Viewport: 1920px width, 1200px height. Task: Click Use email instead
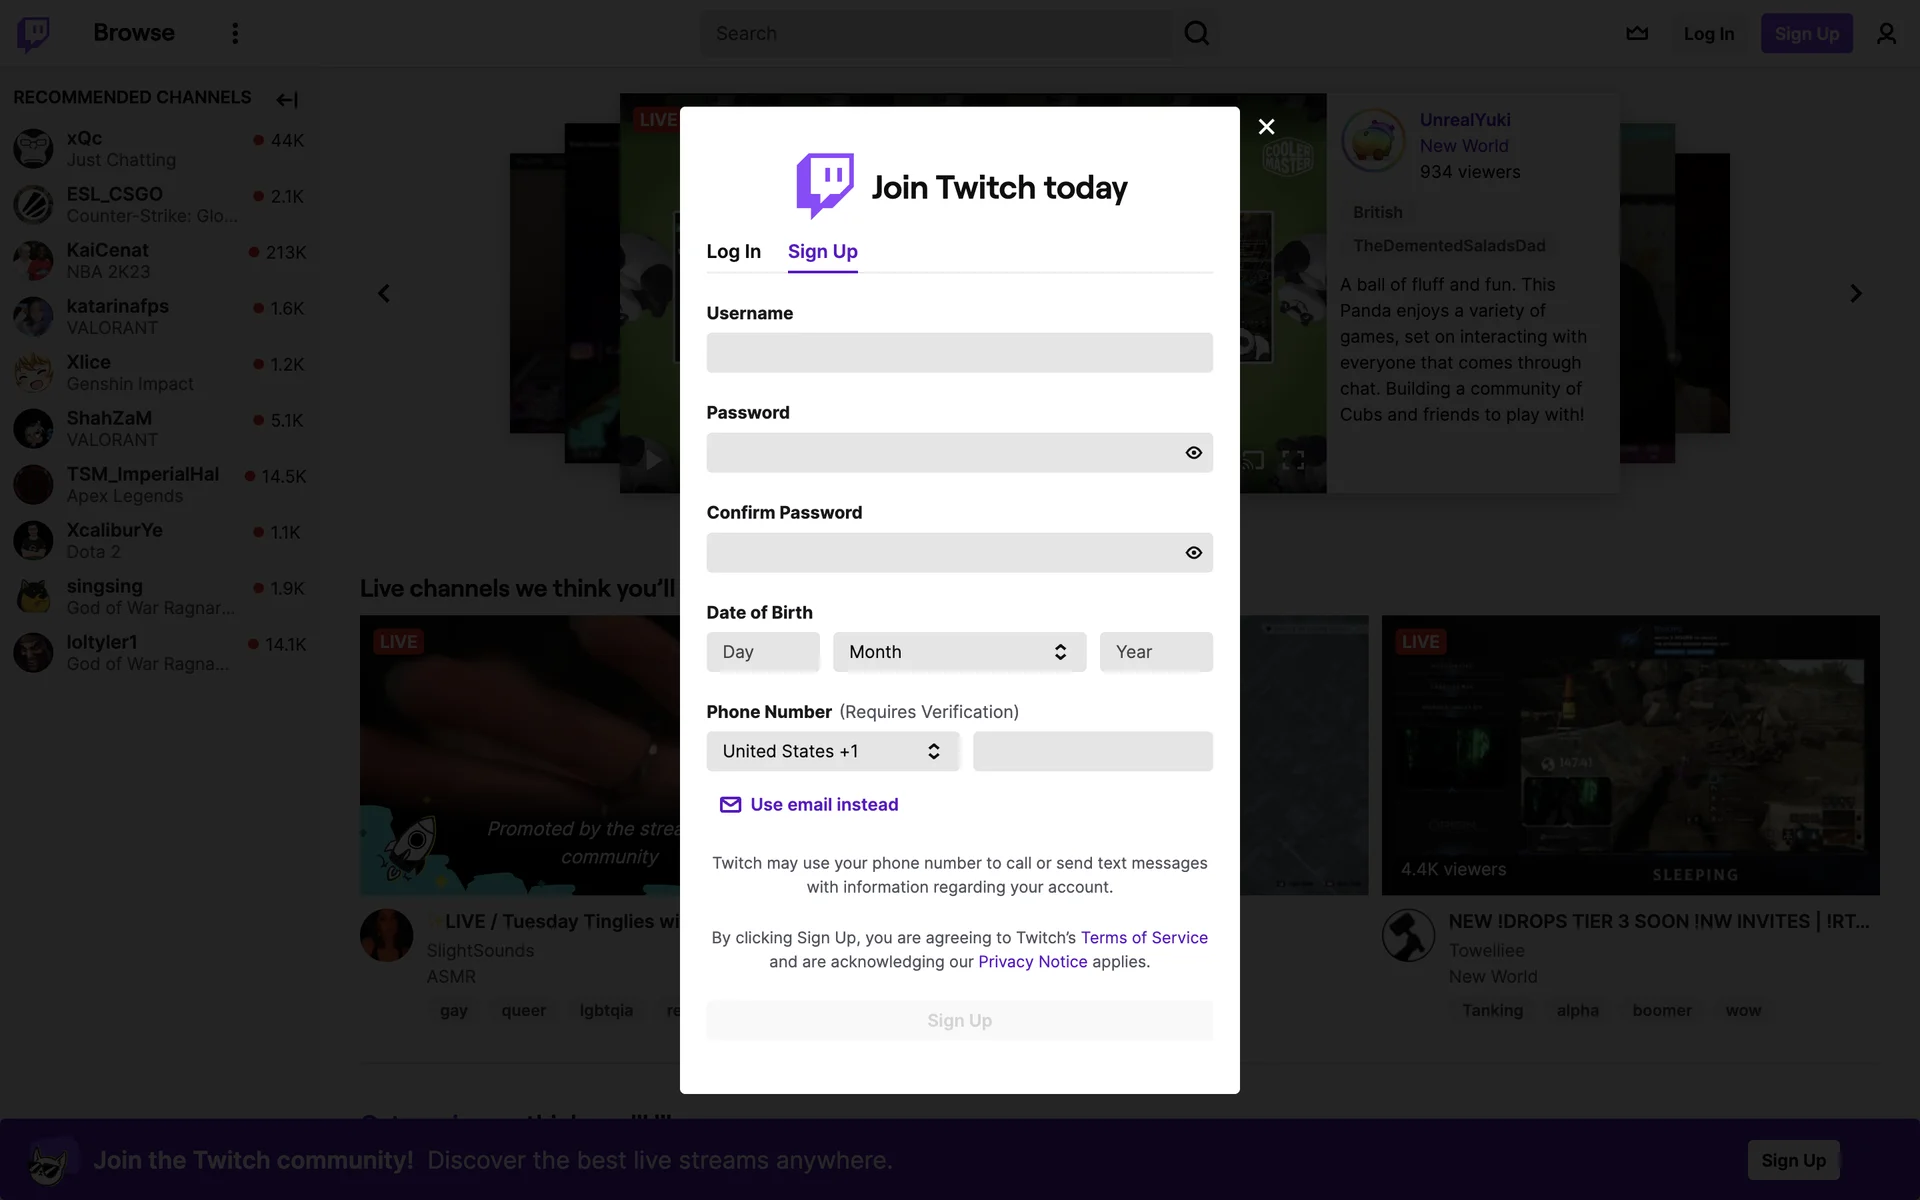[x=823, y=805]
